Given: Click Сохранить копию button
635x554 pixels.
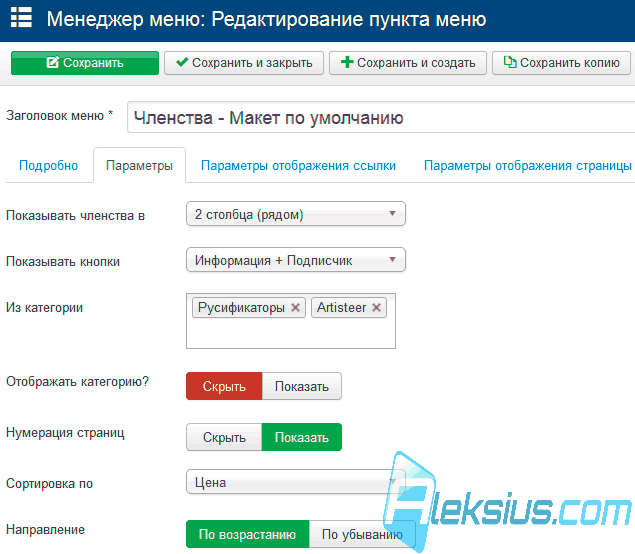Looking at the screenshot, I should pyautogui.click(x=561, y=63).
